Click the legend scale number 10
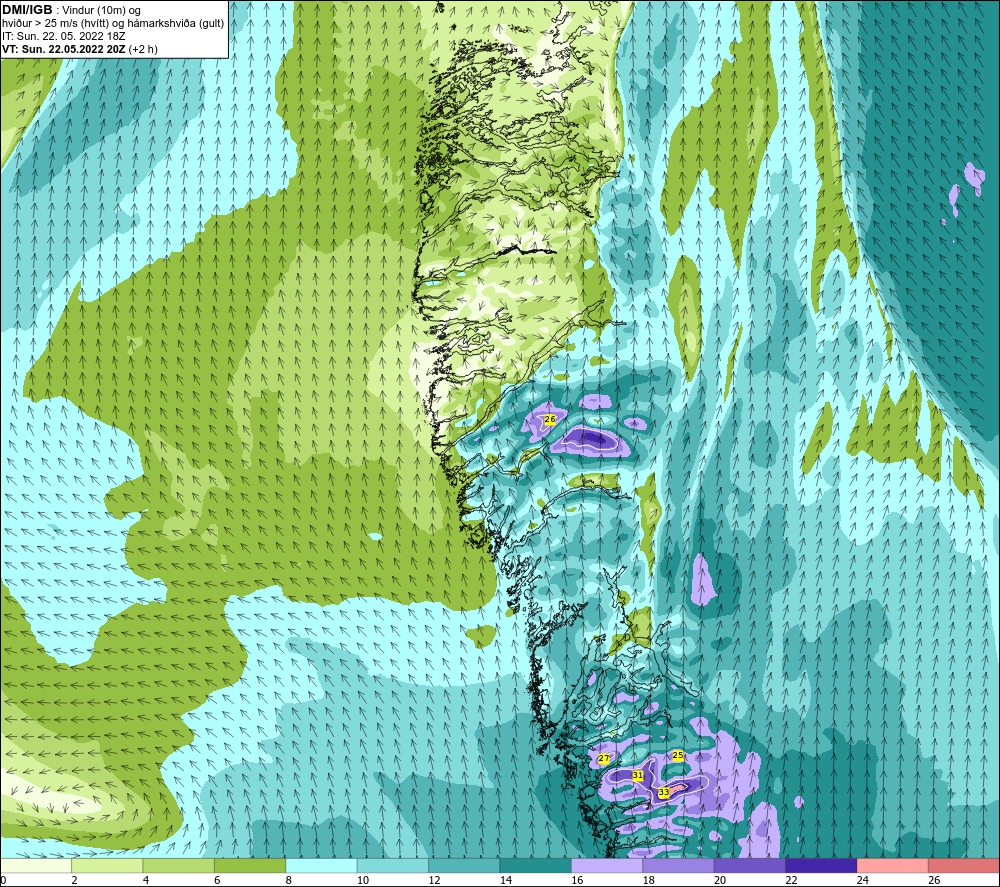 363,881
